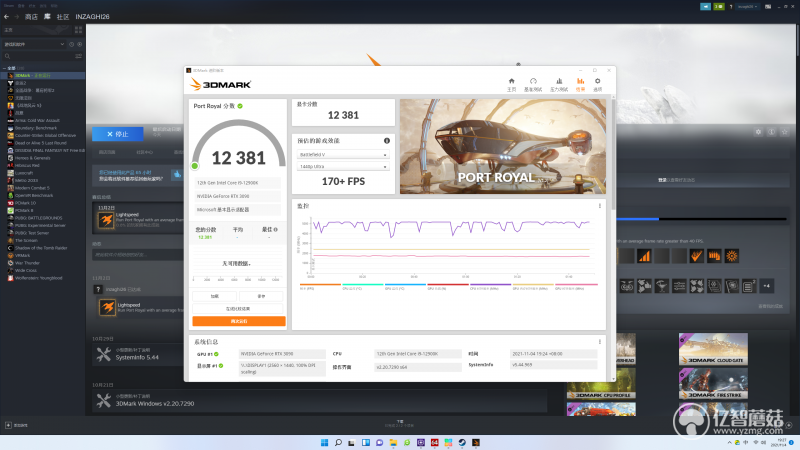Favorite the game with star icon
Screen dimensions: 800x450
coord(785,132)
